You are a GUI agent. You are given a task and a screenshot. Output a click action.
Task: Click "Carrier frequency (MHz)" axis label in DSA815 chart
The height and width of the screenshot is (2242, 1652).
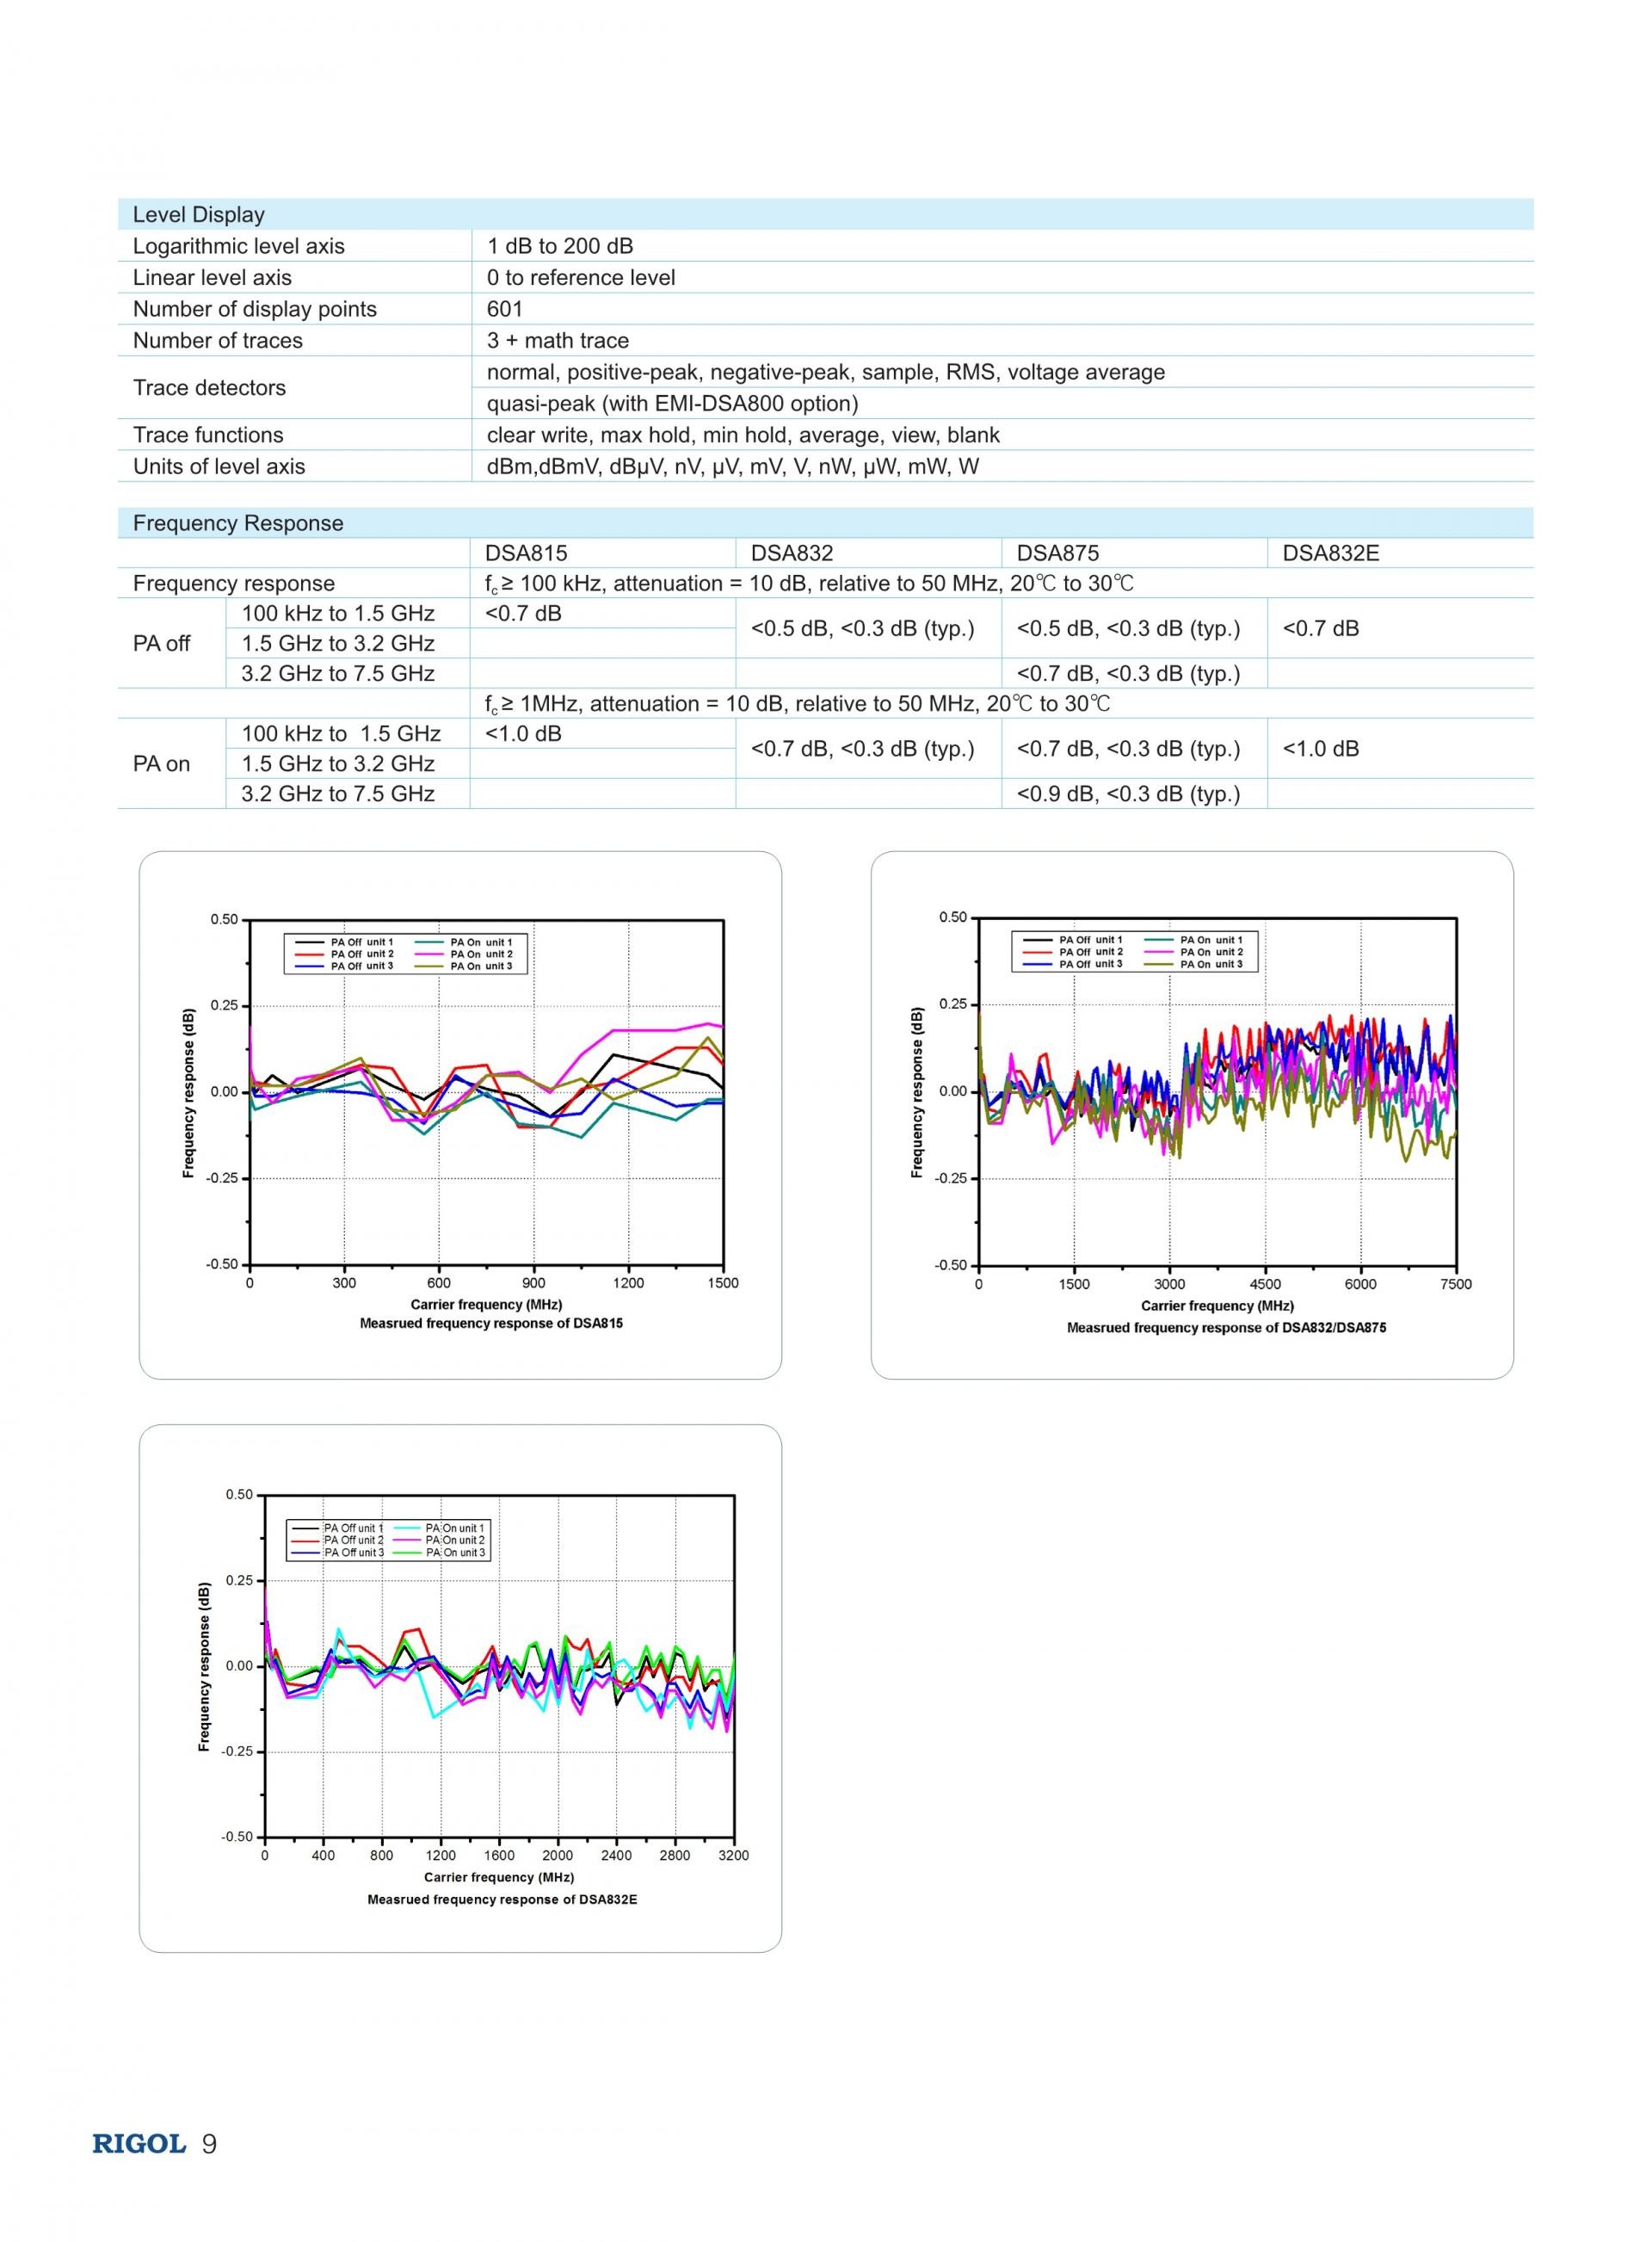pyautogui.click(x=486, y=1304)
